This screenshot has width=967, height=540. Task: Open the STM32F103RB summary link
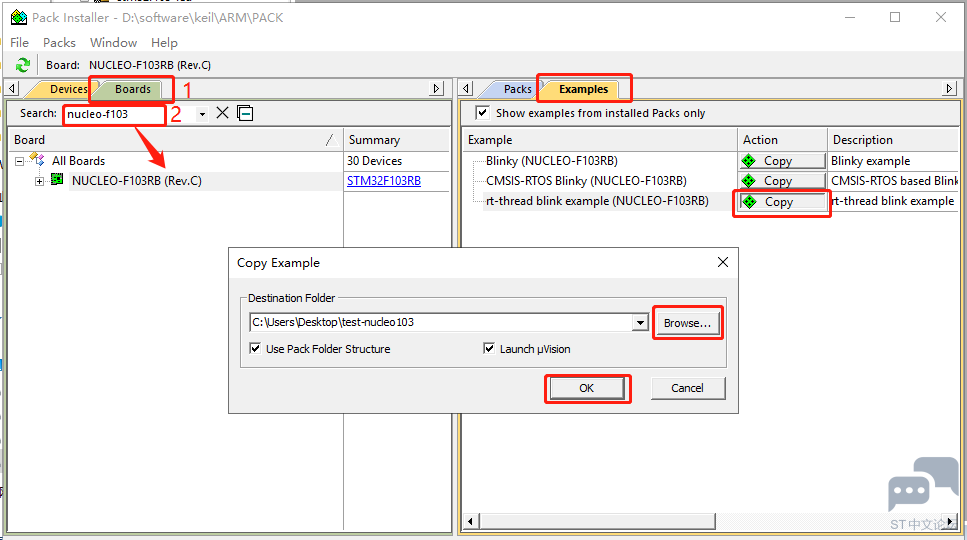coord(384,181)
